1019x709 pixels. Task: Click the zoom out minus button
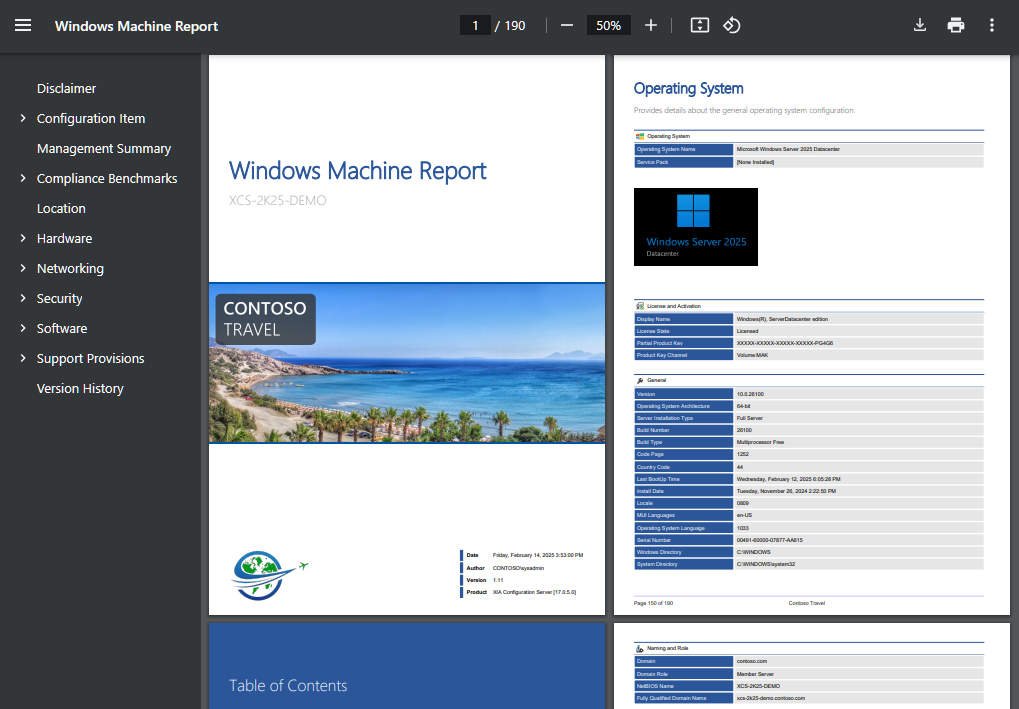pos(567,25)
